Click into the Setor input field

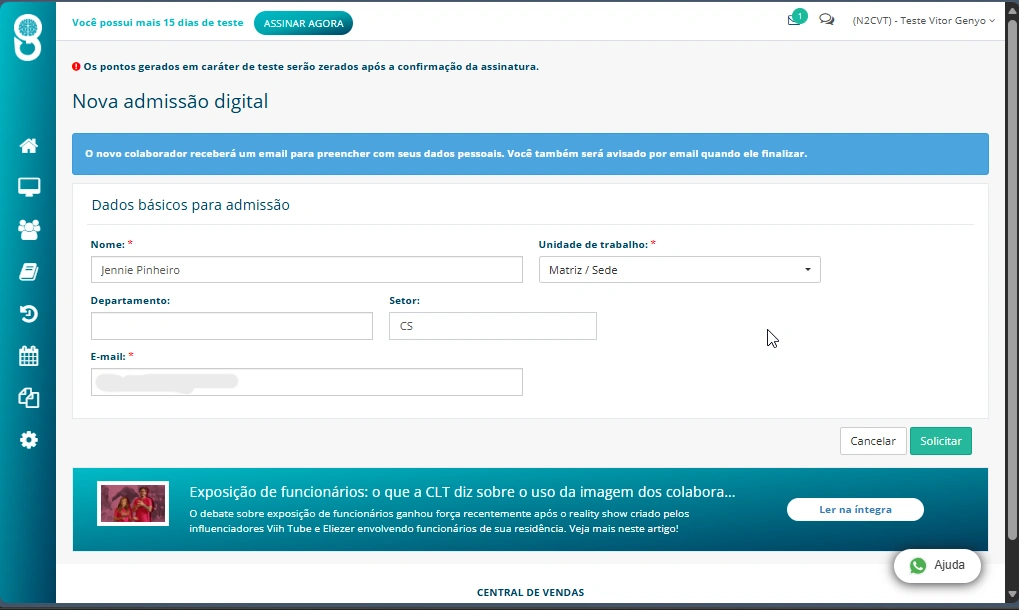pyautogui.click(x=493, y=326)
